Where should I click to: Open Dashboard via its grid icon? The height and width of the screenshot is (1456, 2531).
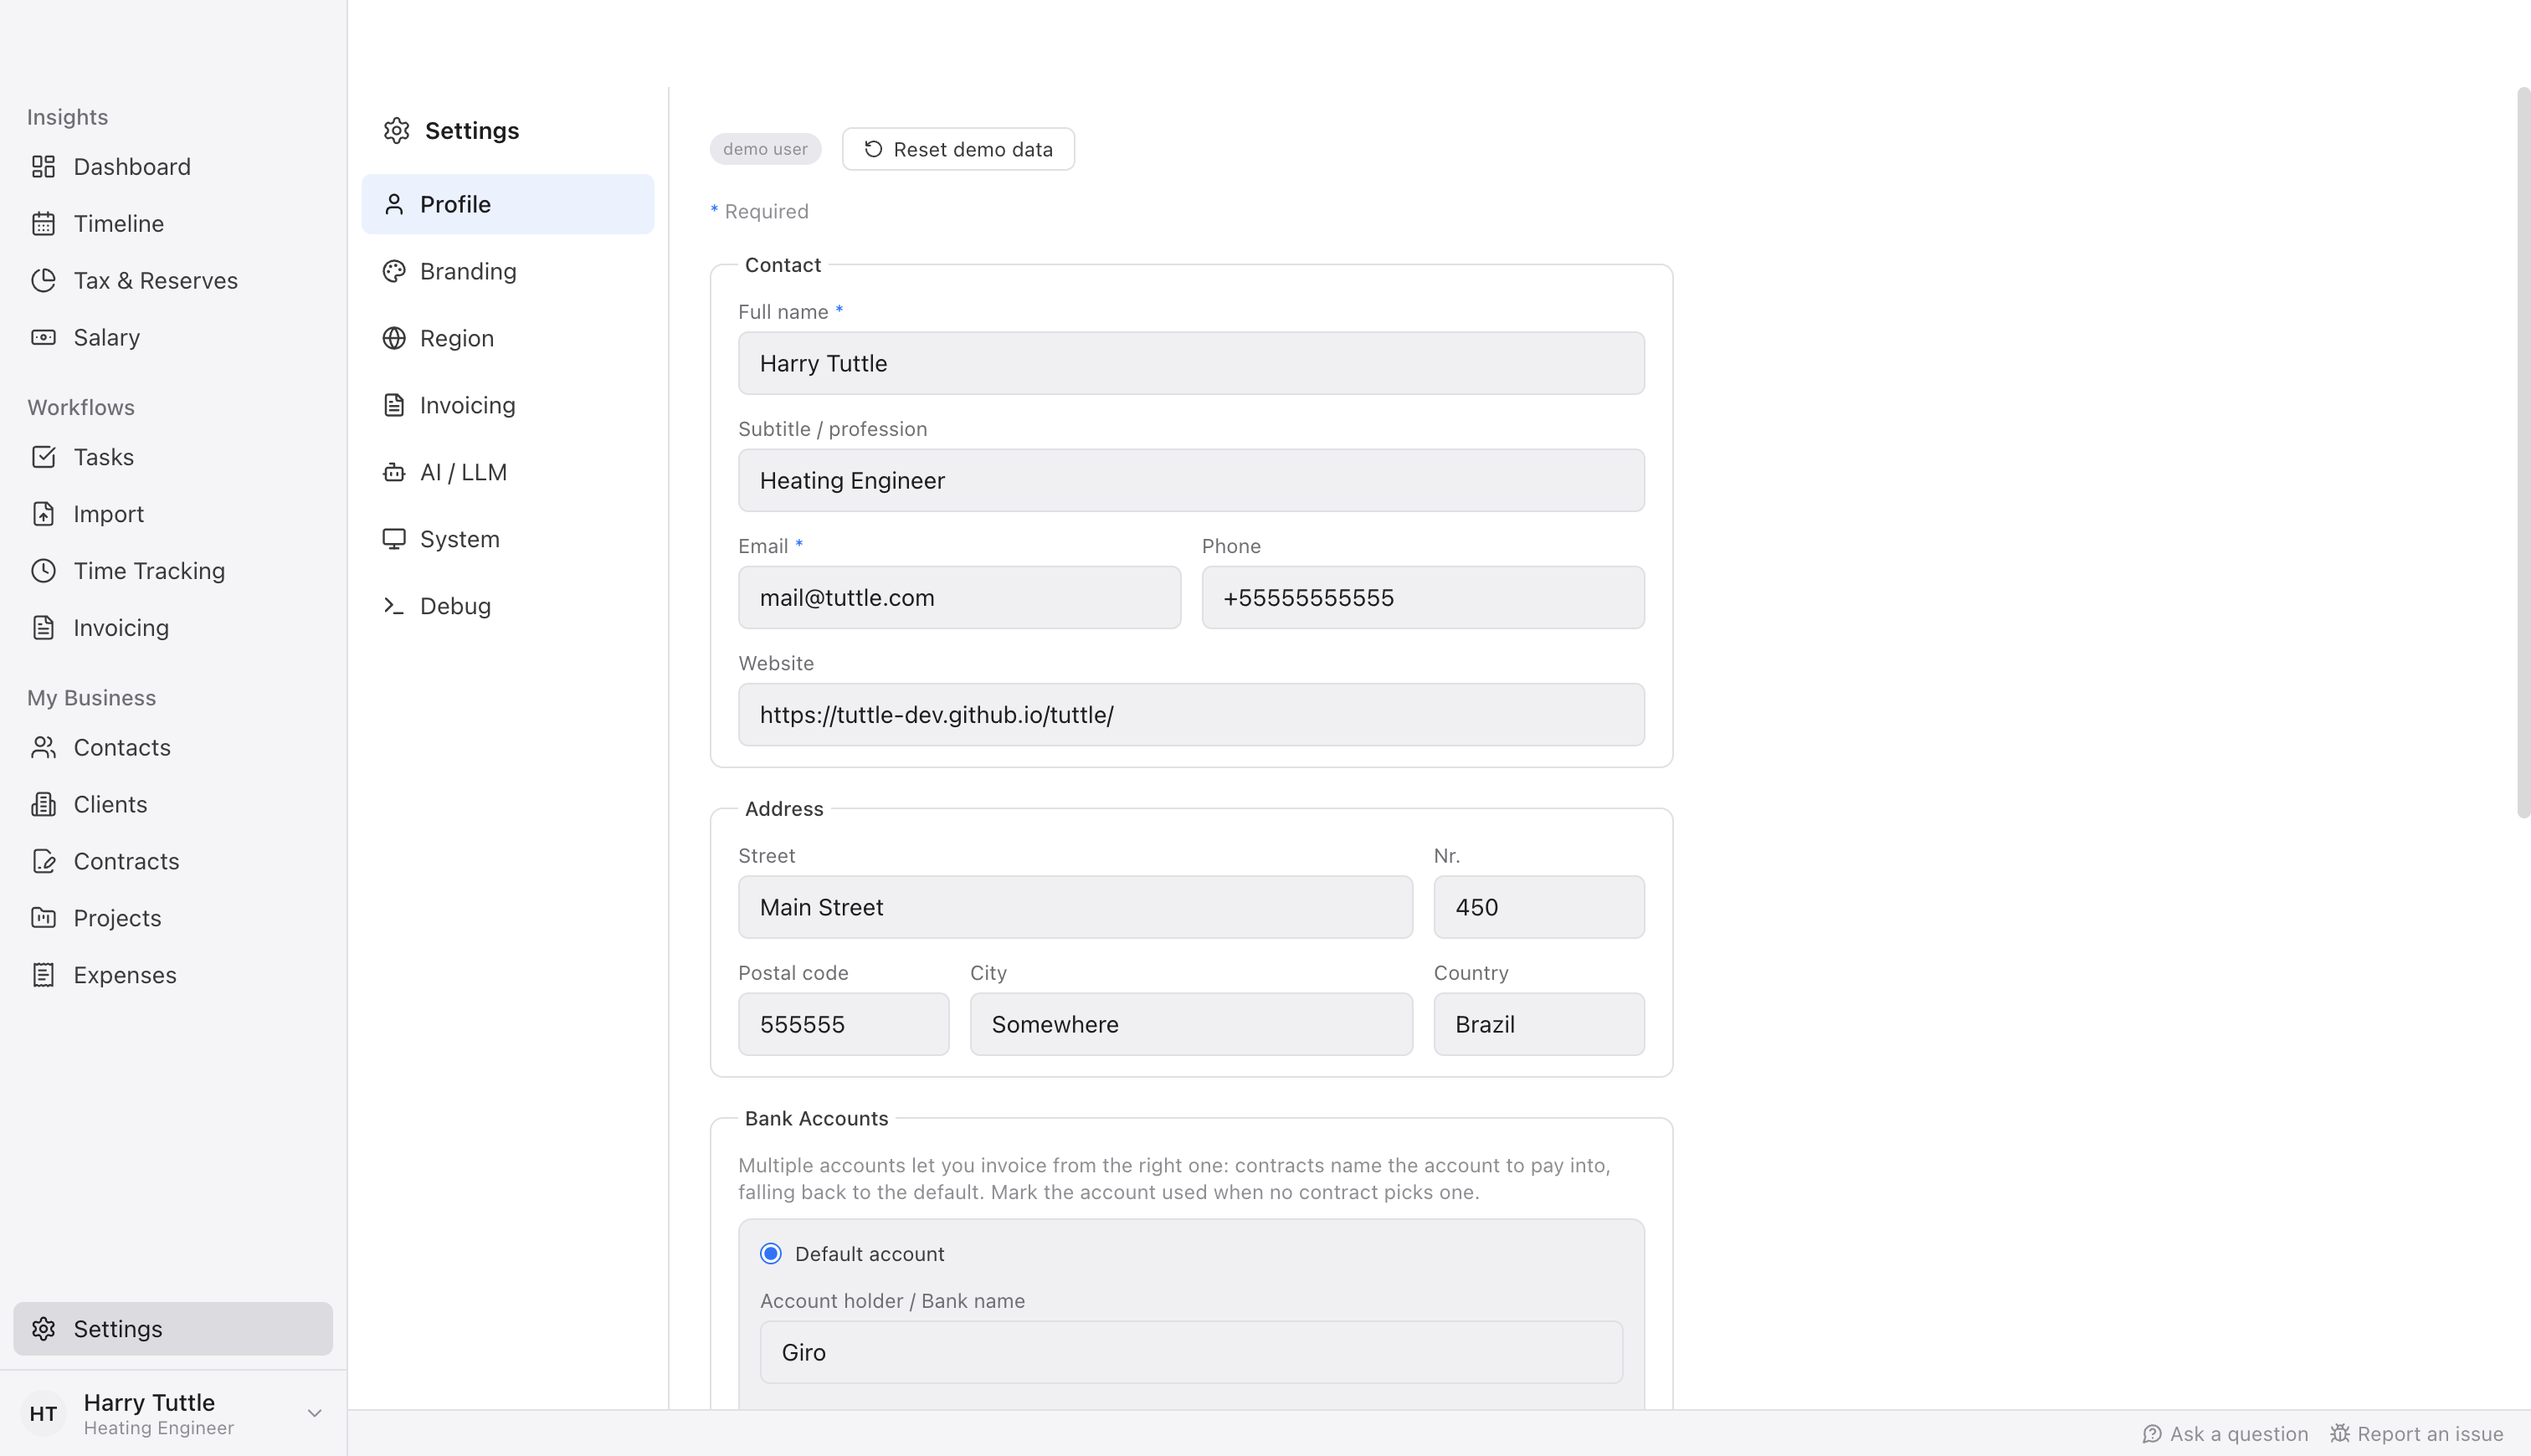coord(43,166)
